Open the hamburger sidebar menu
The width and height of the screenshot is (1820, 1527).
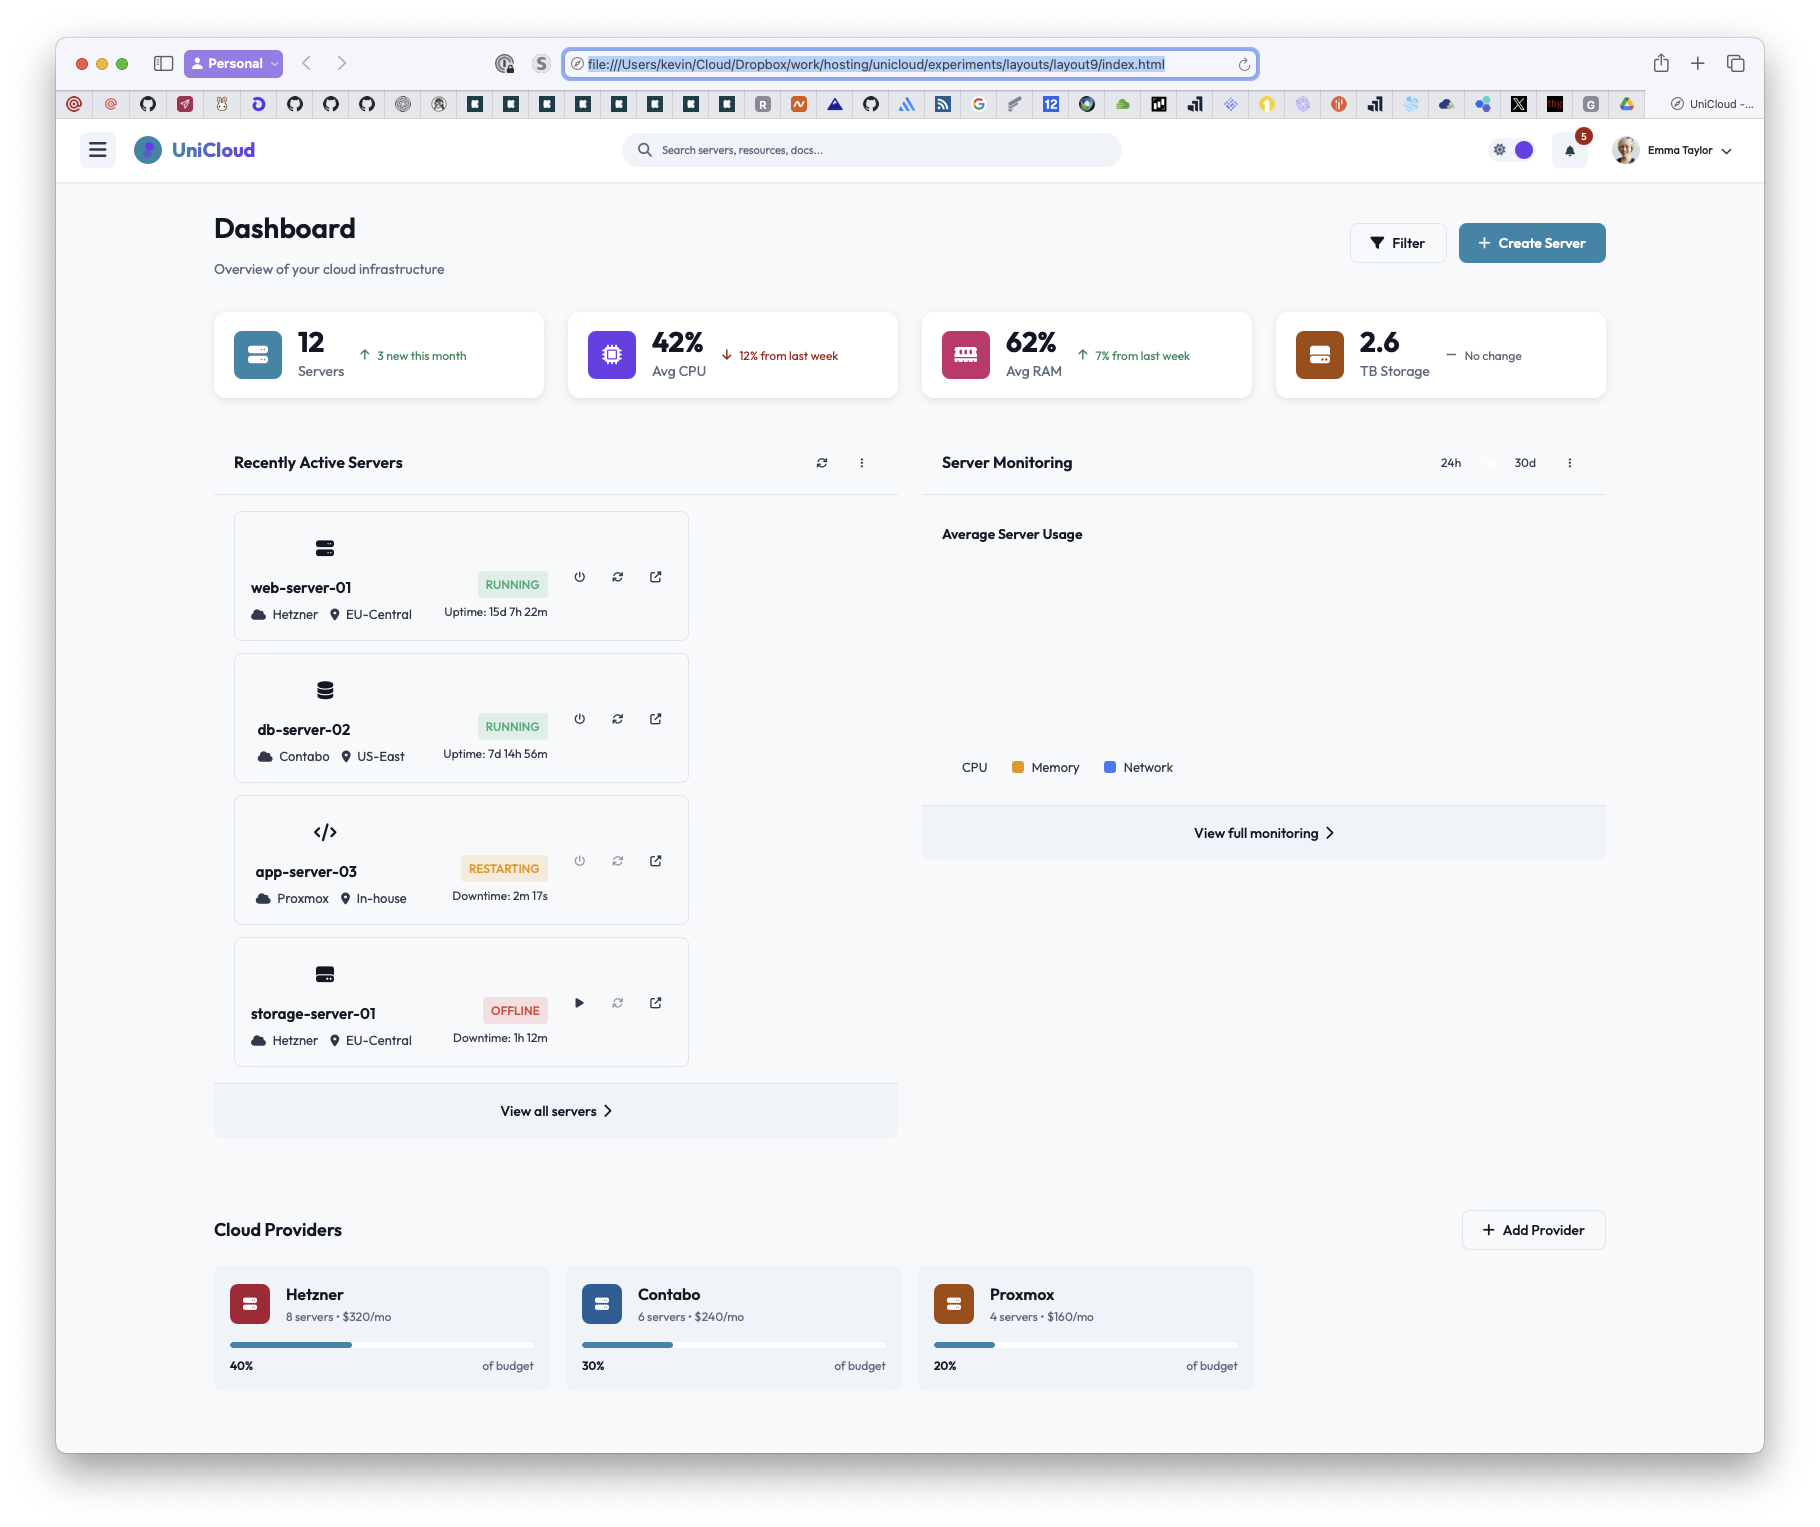click(x=98, y=150)
